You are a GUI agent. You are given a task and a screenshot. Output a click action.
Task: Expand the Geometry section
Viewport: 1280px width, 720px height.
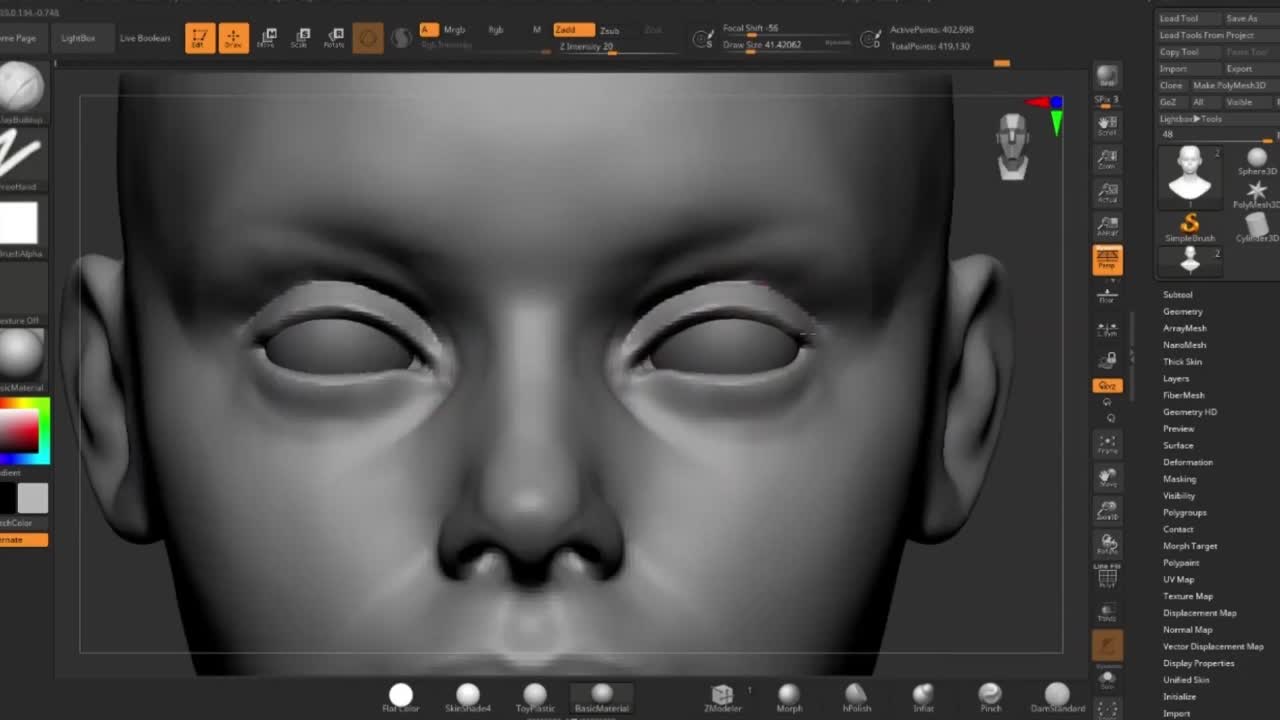pos(1182,312)
